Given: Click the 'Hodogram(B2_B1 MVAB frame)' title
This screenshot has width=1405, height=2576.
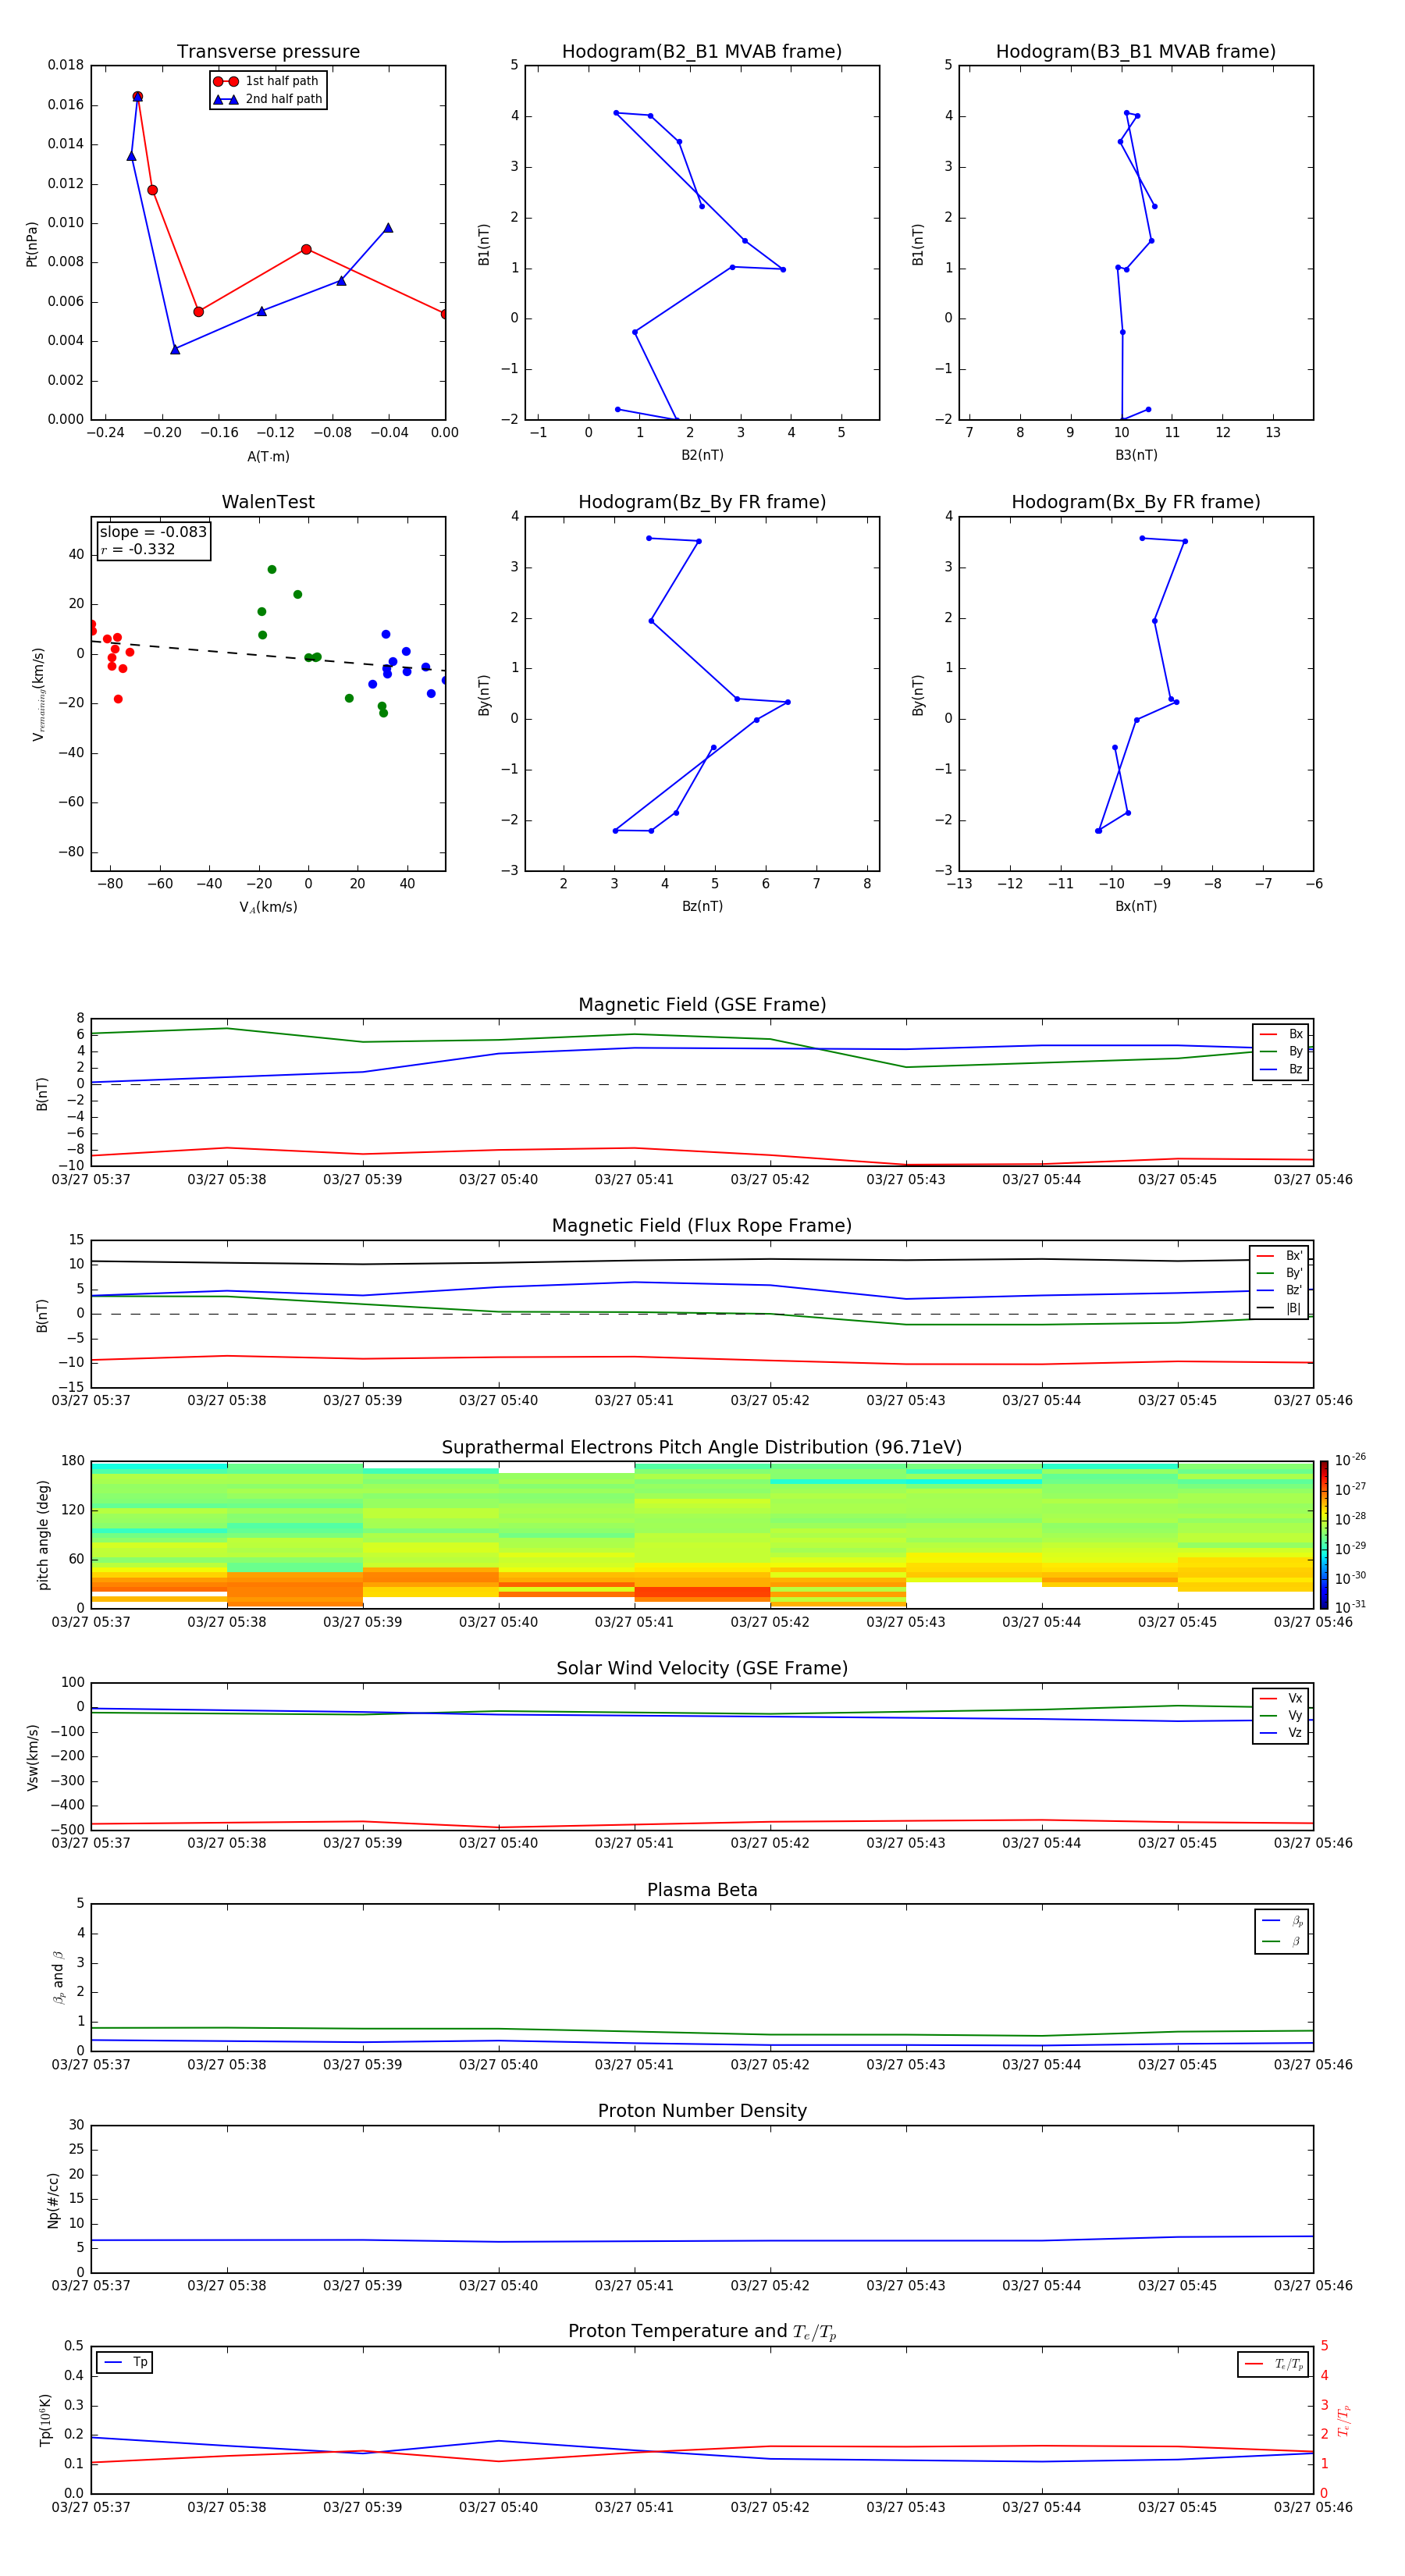Looking at the screenshot, I should 702,52.
